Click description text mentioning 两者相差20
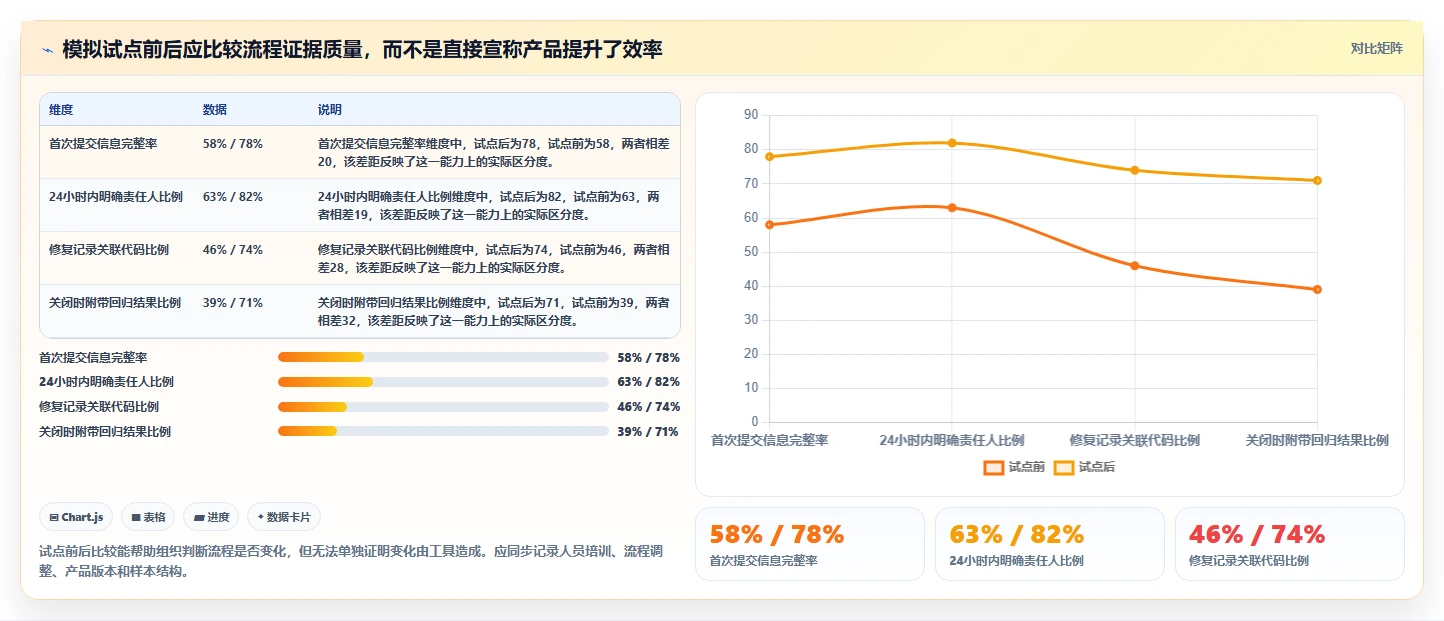The image size is (1444, 621). coord(494,152)
